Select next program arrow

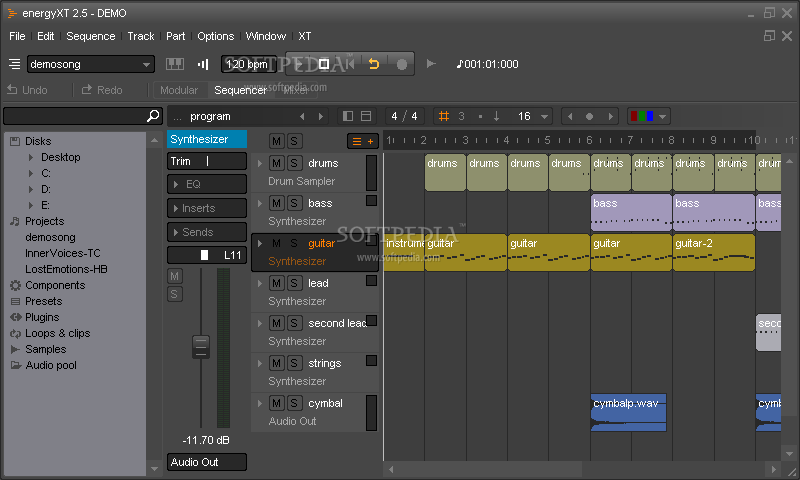click(x=320, y=116)
